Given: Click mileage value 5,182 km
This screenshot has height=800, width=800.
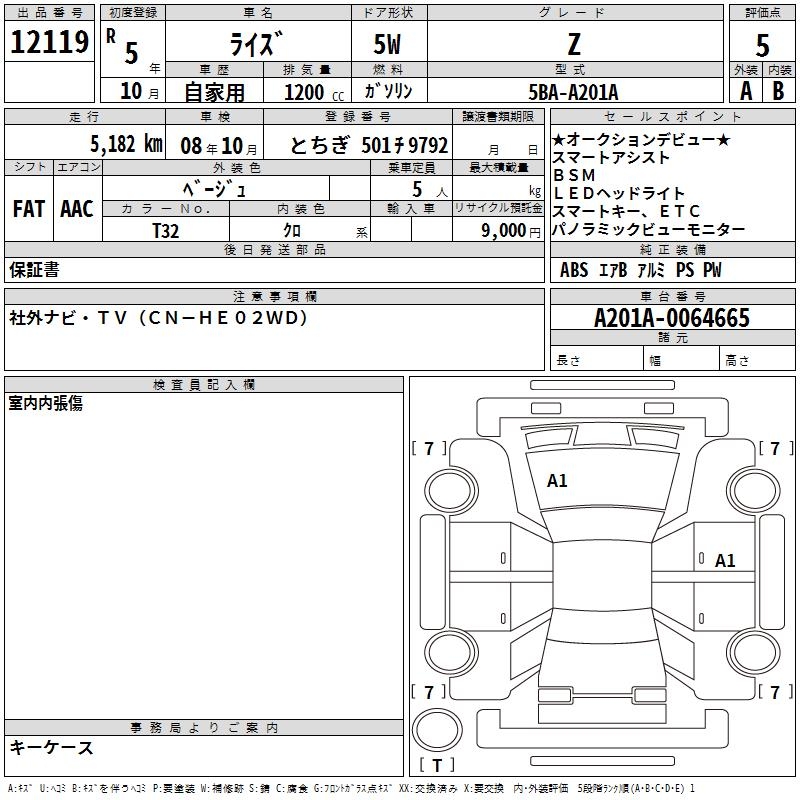Looking at the screenshot, I should pyautogui.click(x=126, y=144).
